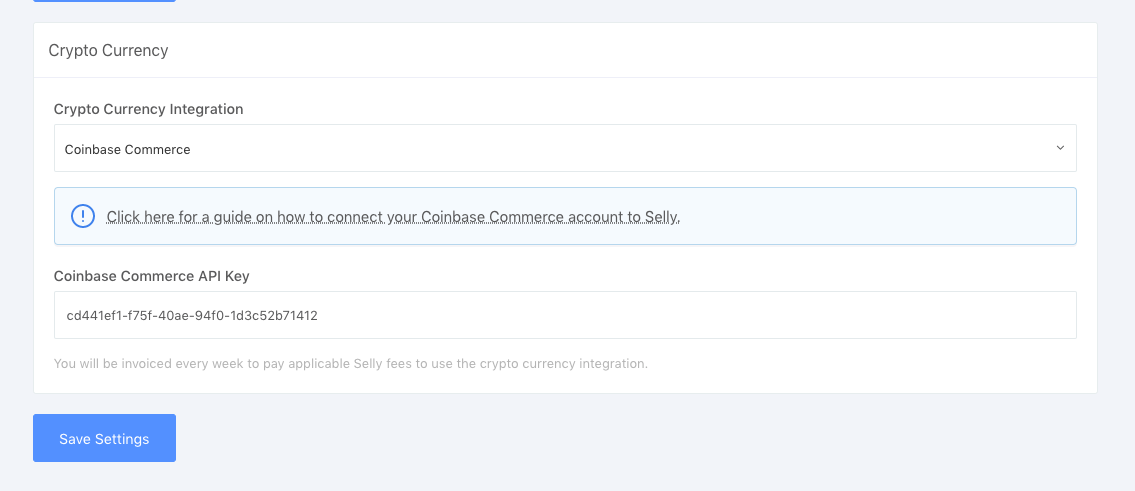Focus the Coinbase Commerce API Key field

click(x=565, y=315)
